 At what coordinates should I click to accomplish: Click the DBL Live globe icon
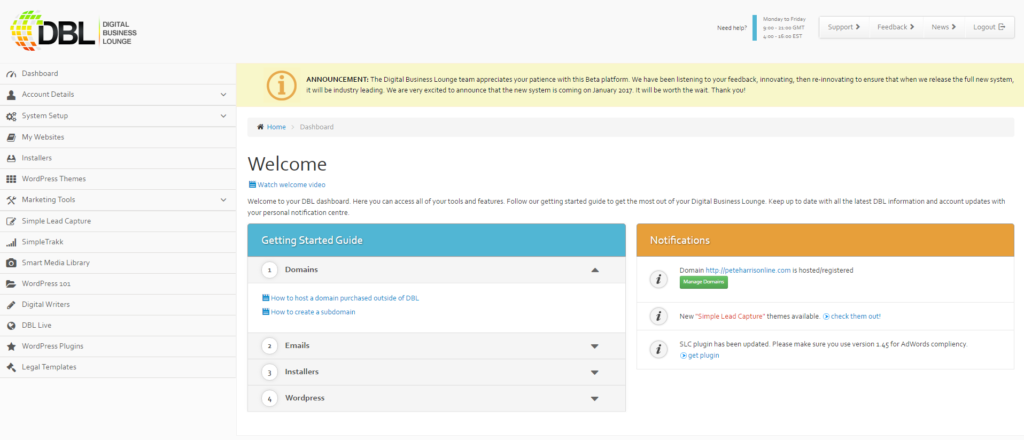[x=11, y=325]
